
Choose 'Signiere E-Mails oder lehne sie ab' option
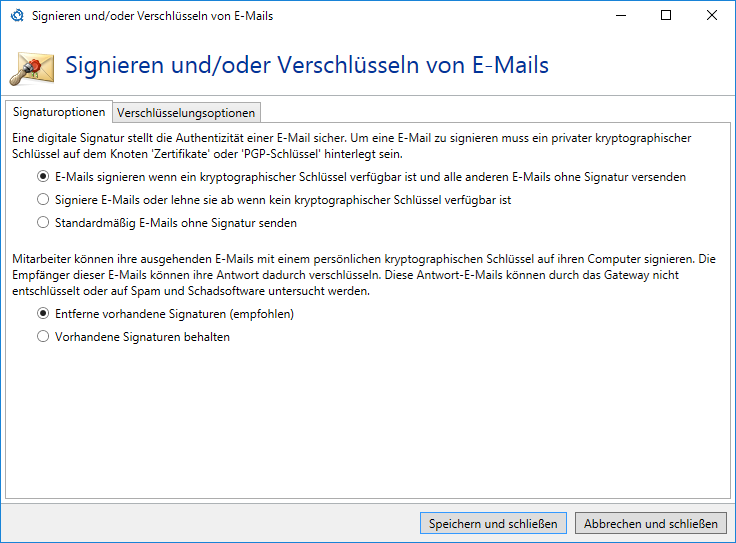tap(43, 200)
